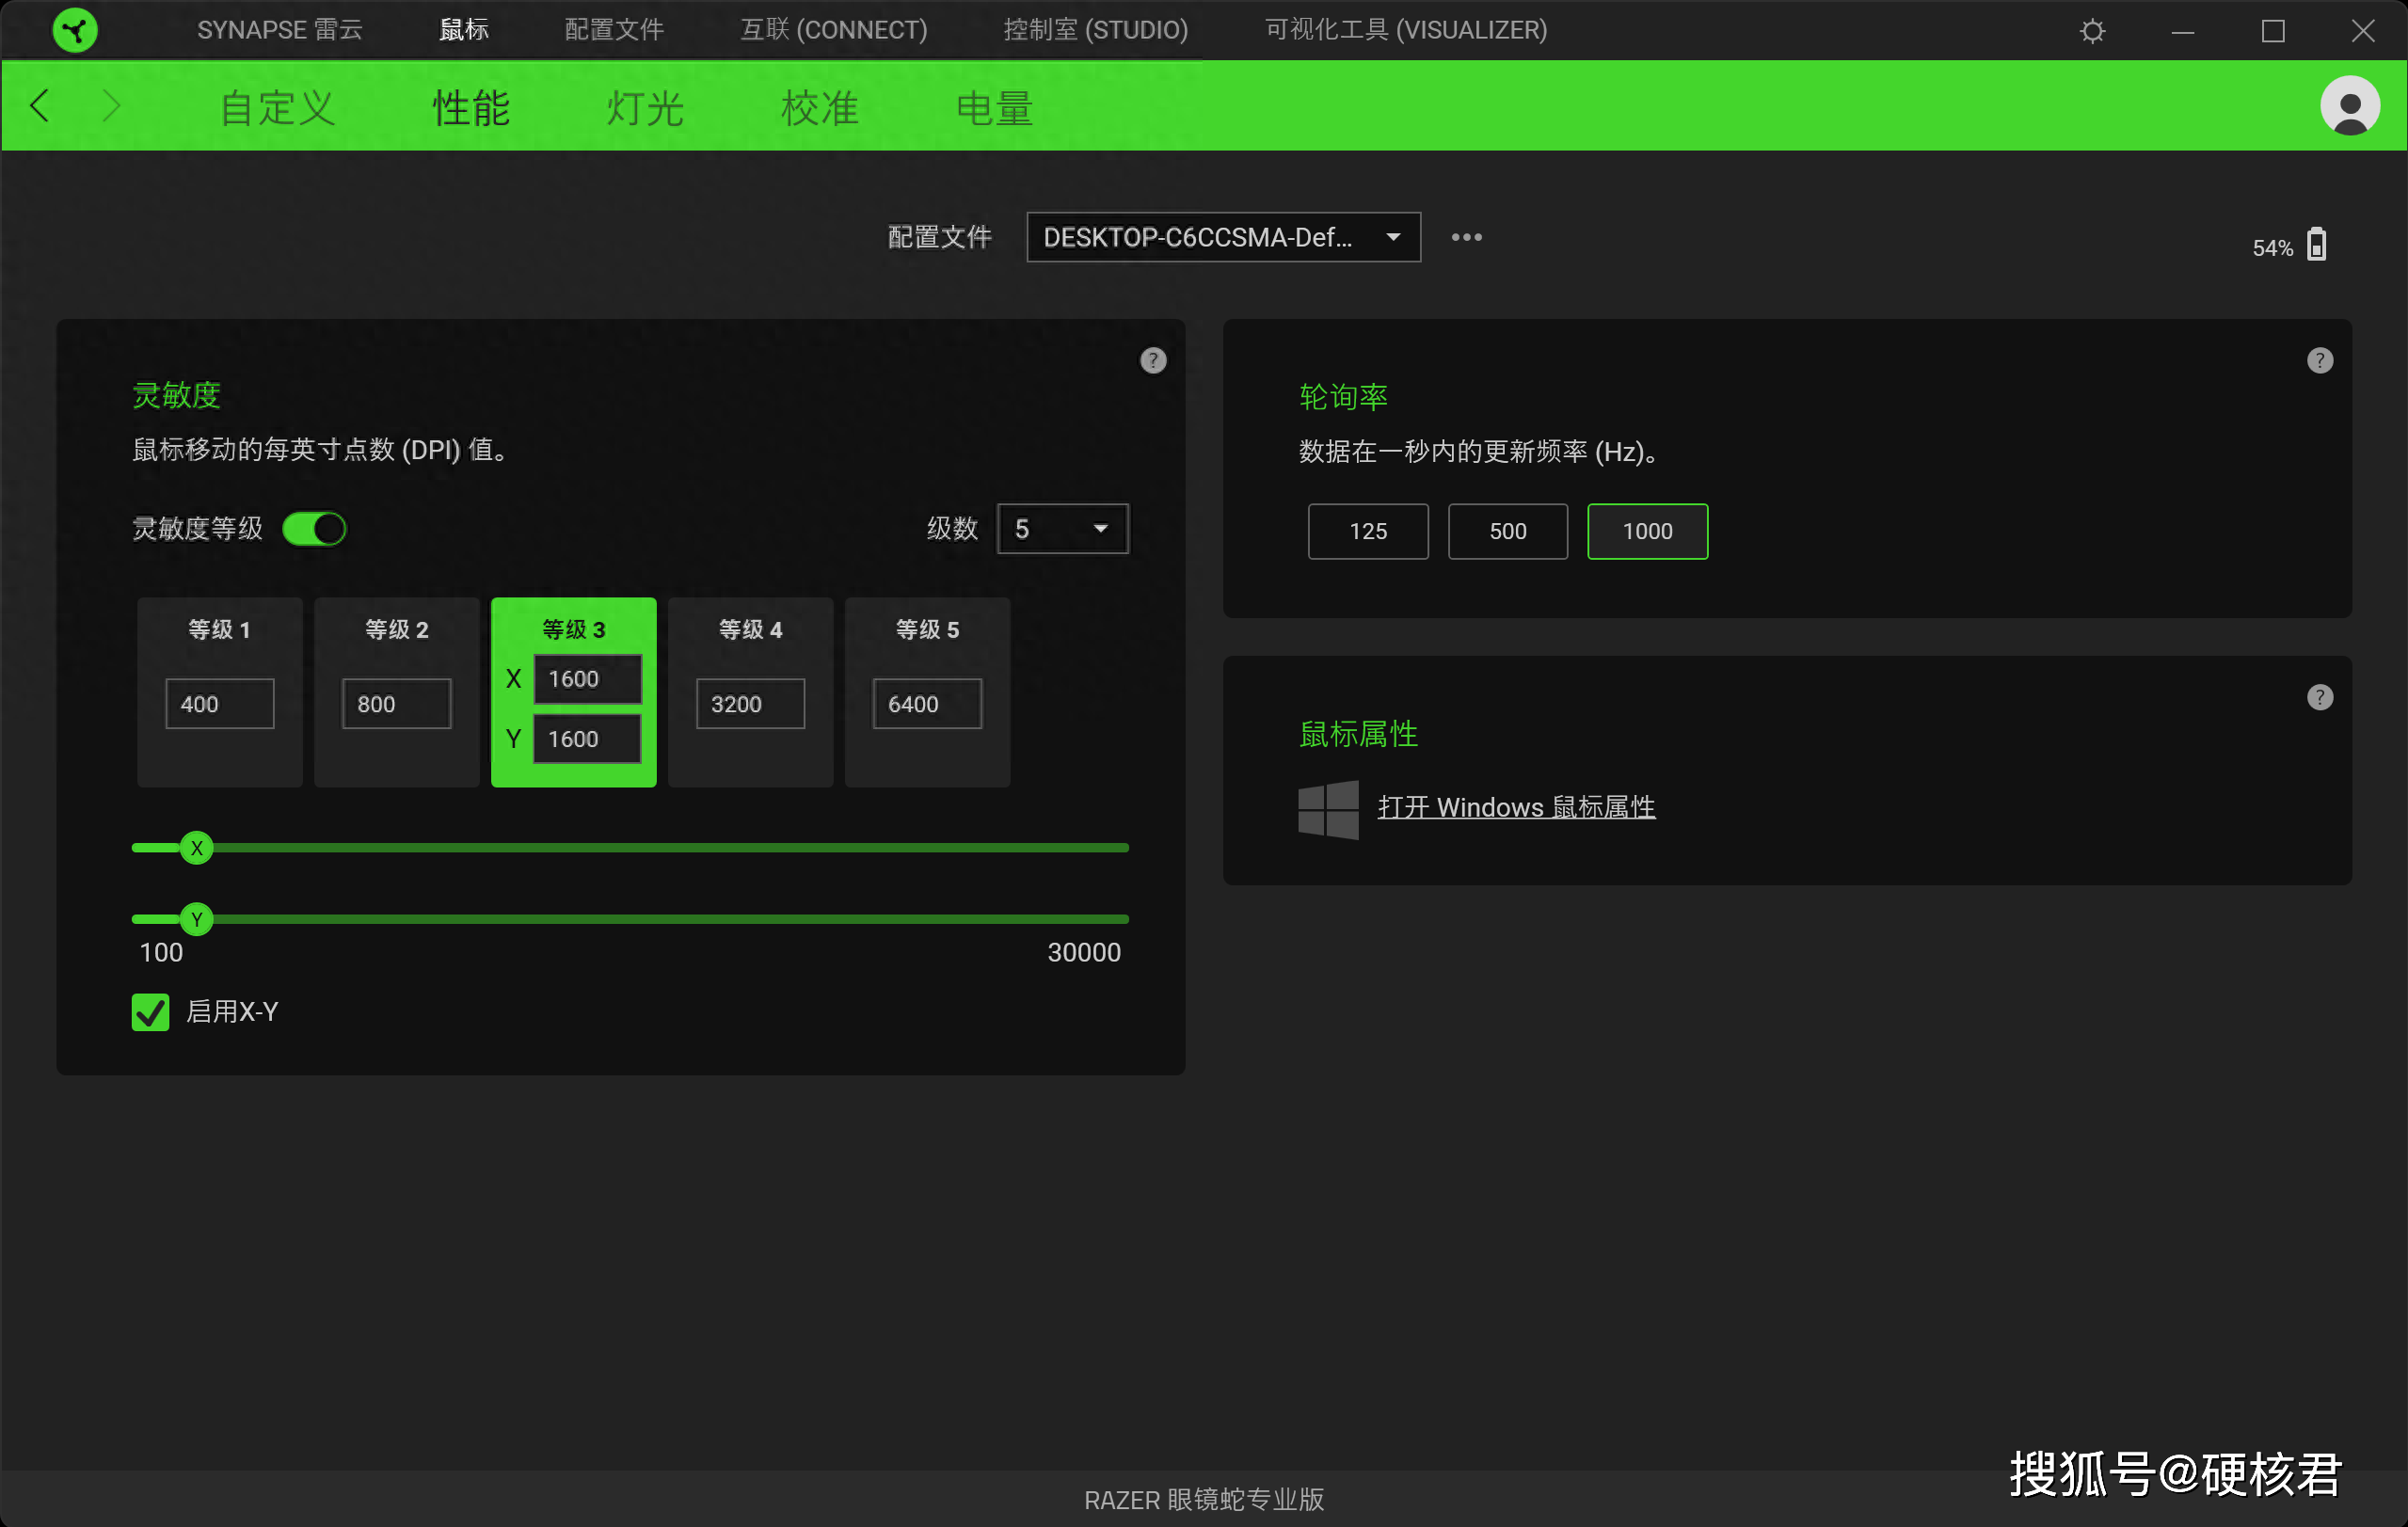Check the battery level icon

pyautogui.click(x=2316, y=245)
